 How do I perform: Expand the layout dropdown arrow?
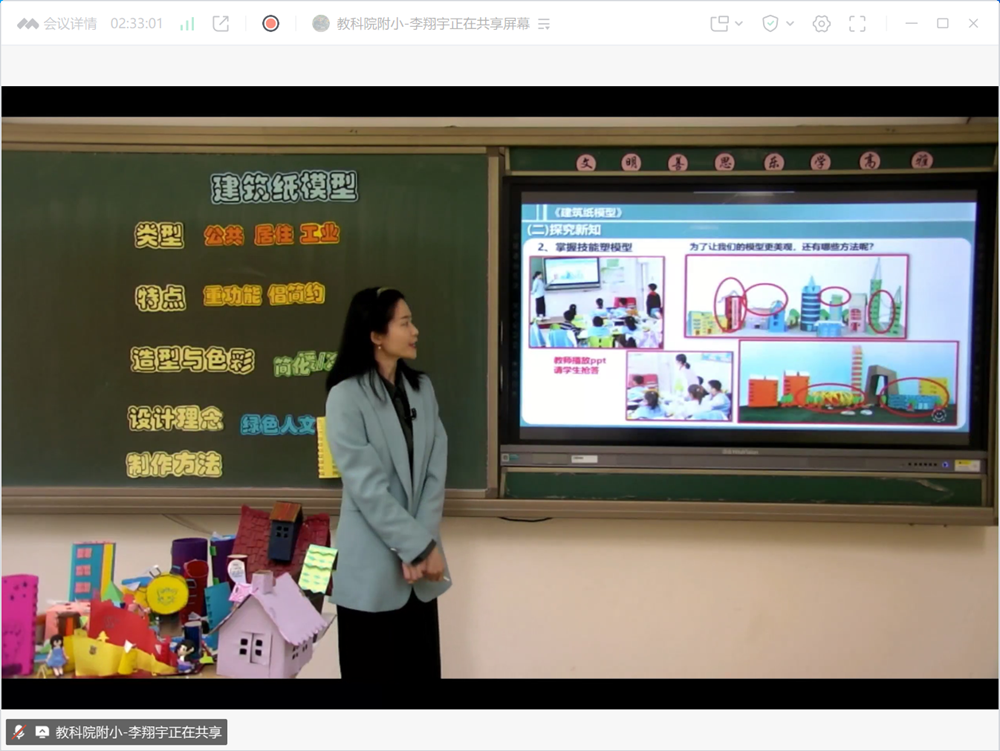pyautogui.click(x=739, y=24)
